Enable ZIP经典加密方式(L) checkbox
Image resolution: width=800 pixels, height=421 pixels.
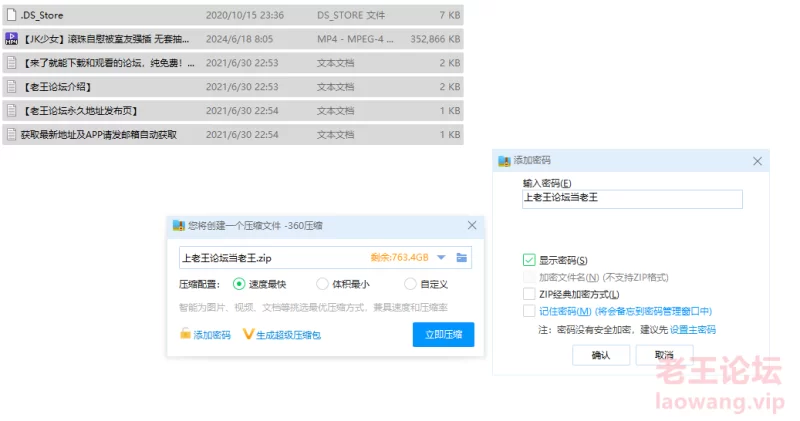[529, 294]
